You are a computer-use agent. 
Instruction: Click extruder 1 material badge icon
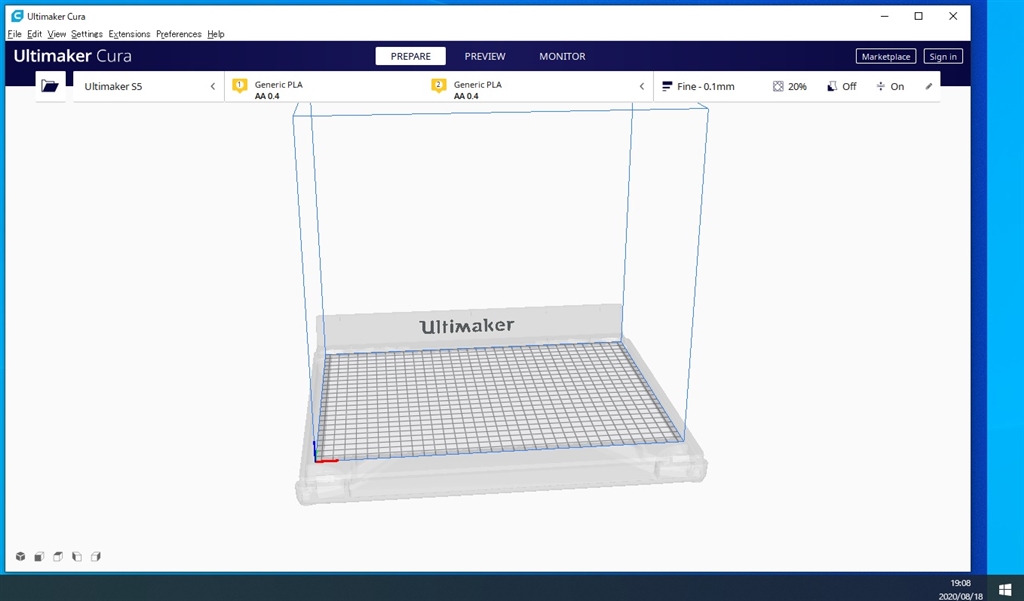coord(240,86)
